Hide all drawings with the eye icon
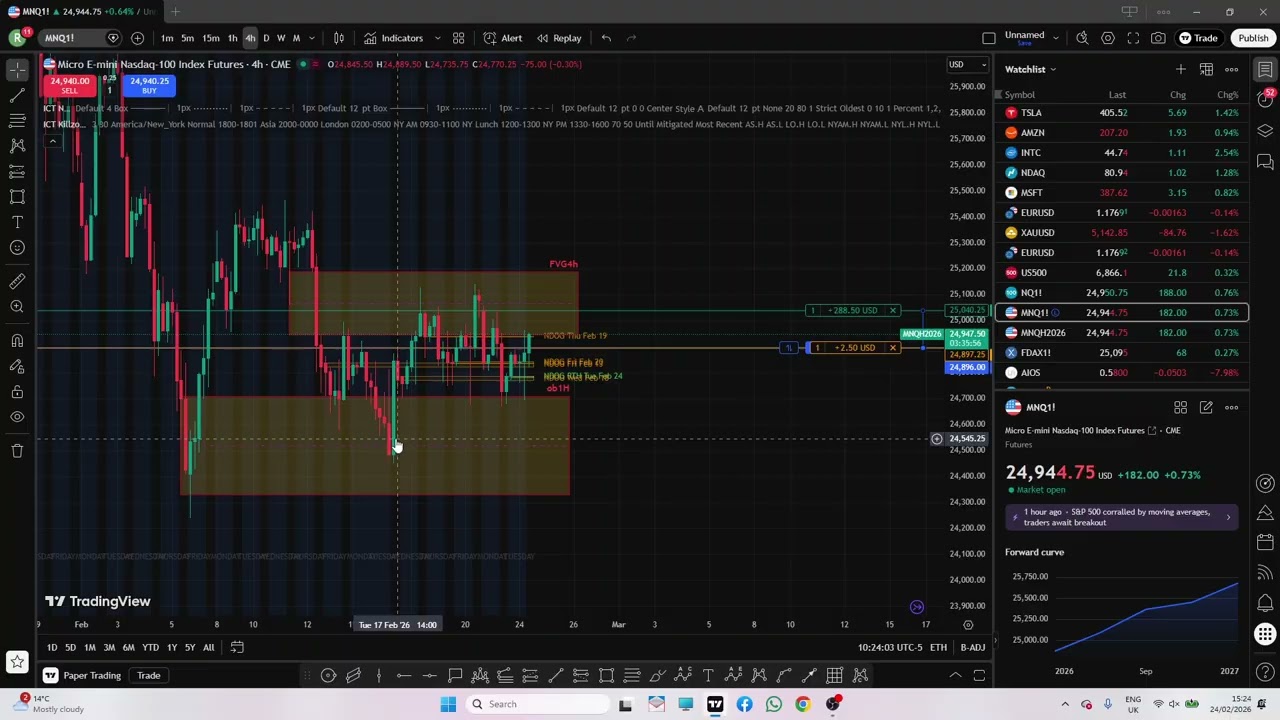The image size is (1280, 720). pos(17,417)
